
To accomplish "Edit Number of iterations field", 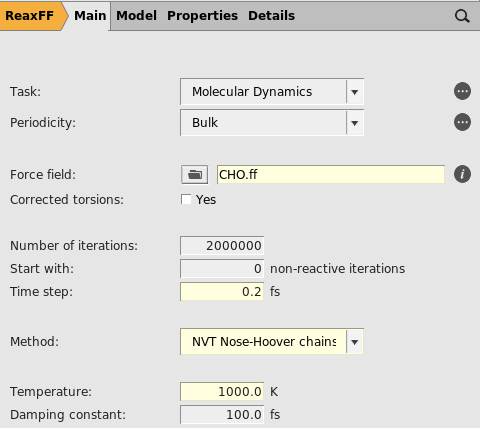I will [222, 246].
